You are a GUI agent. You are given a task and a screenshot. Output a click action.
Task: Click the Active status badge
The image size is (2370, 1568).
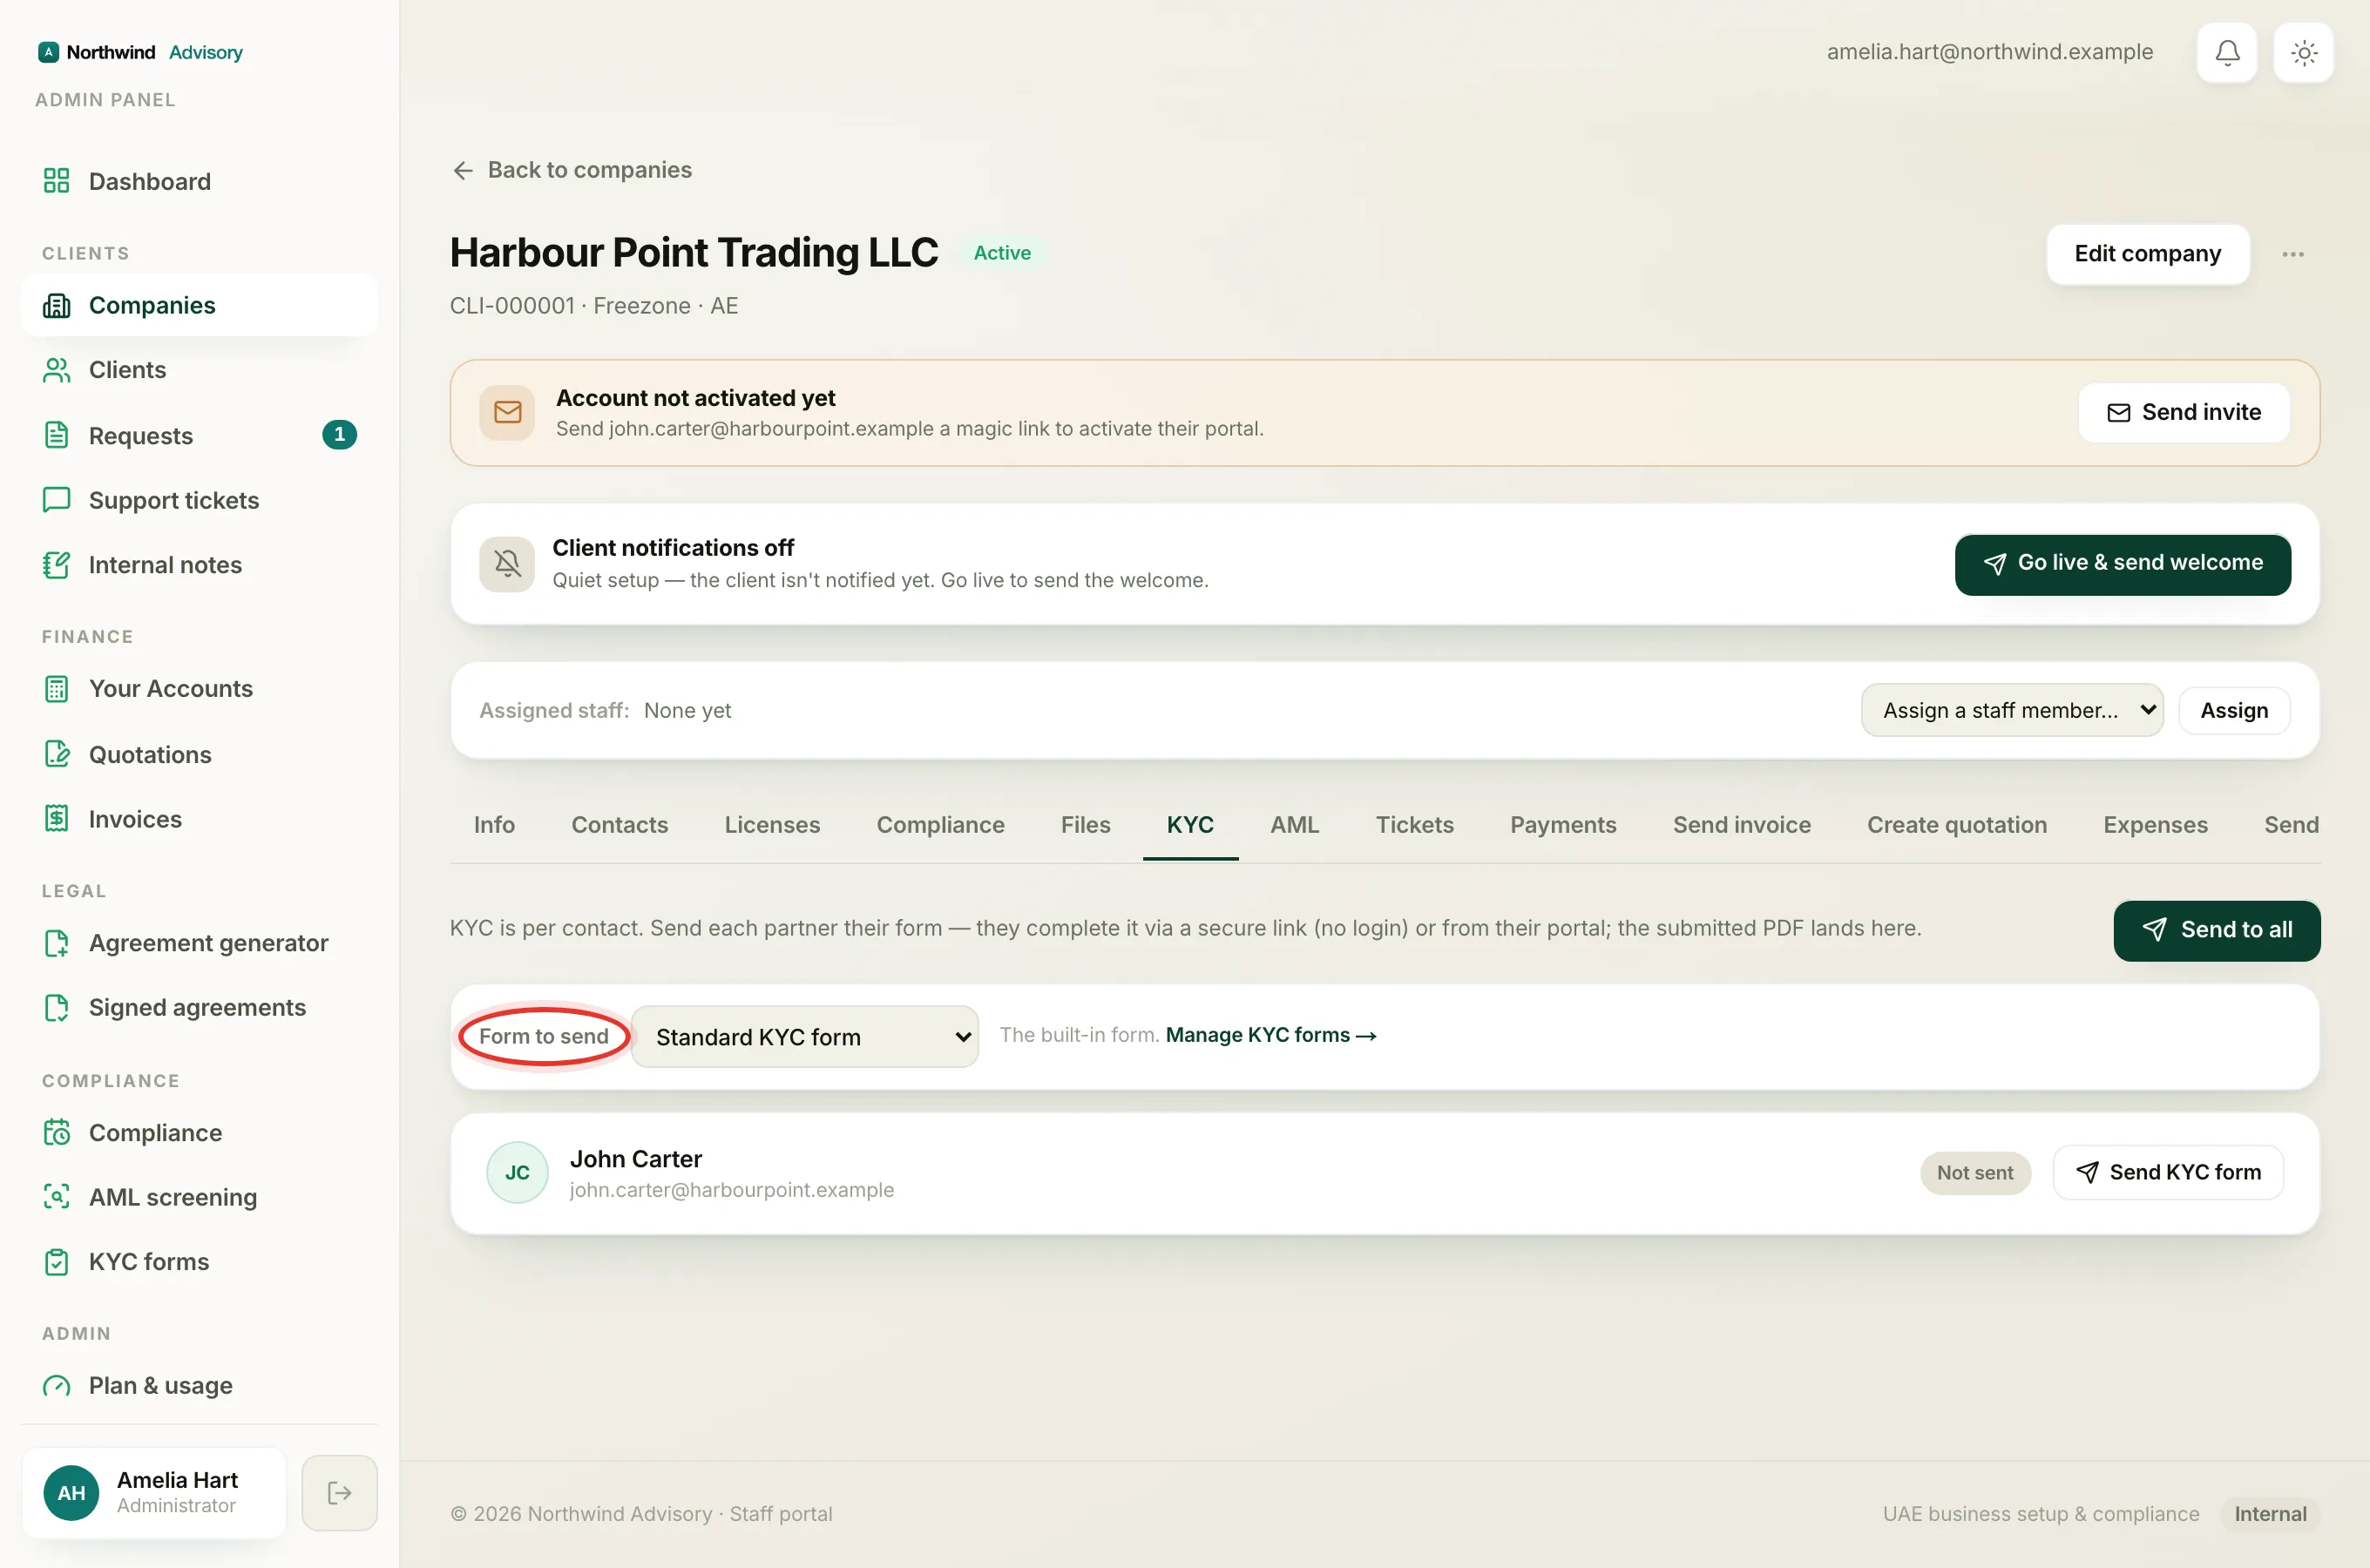(x=1001, y=253)
